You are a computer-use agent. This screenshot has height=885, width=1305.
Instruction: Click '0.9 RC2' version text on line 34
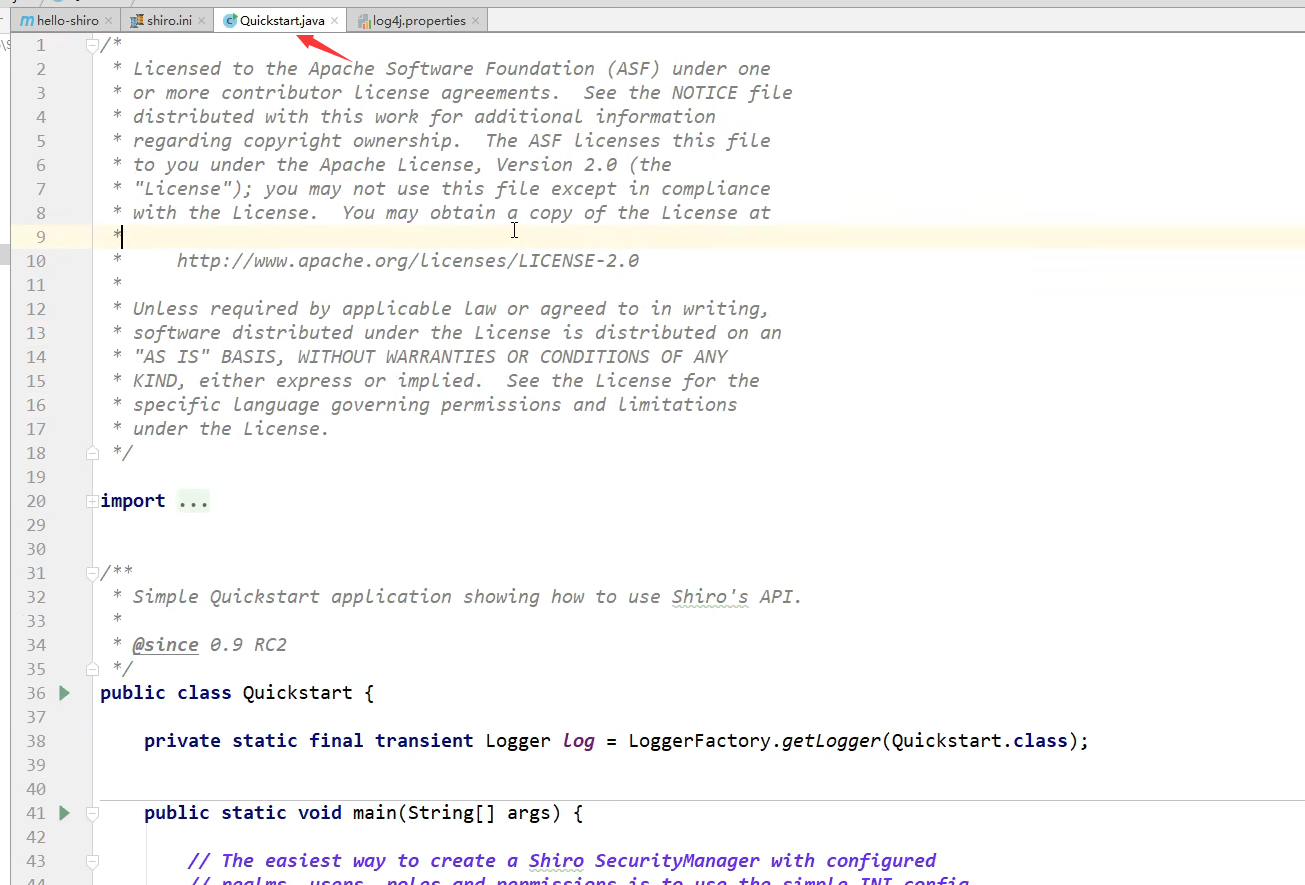coord(248,645)
